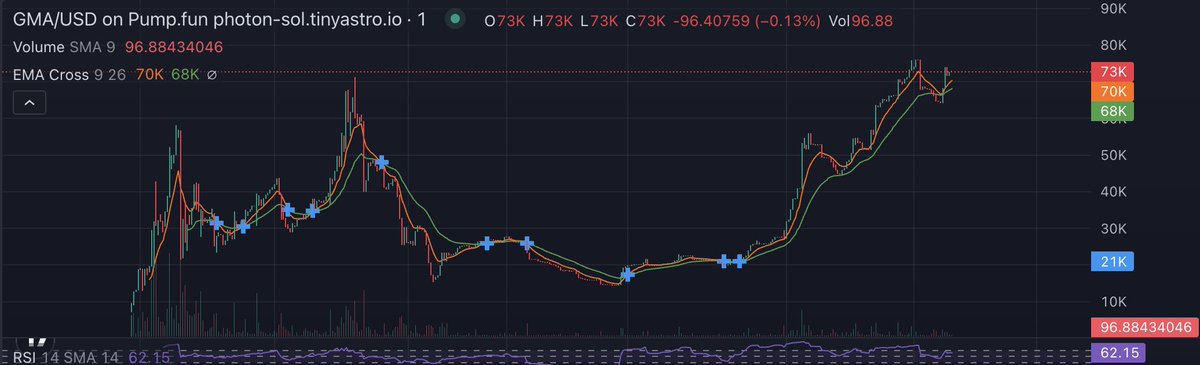Click the green market status dot
Image resolution: width=1200 pixels, height=365 pixels.
pos(455,19)
